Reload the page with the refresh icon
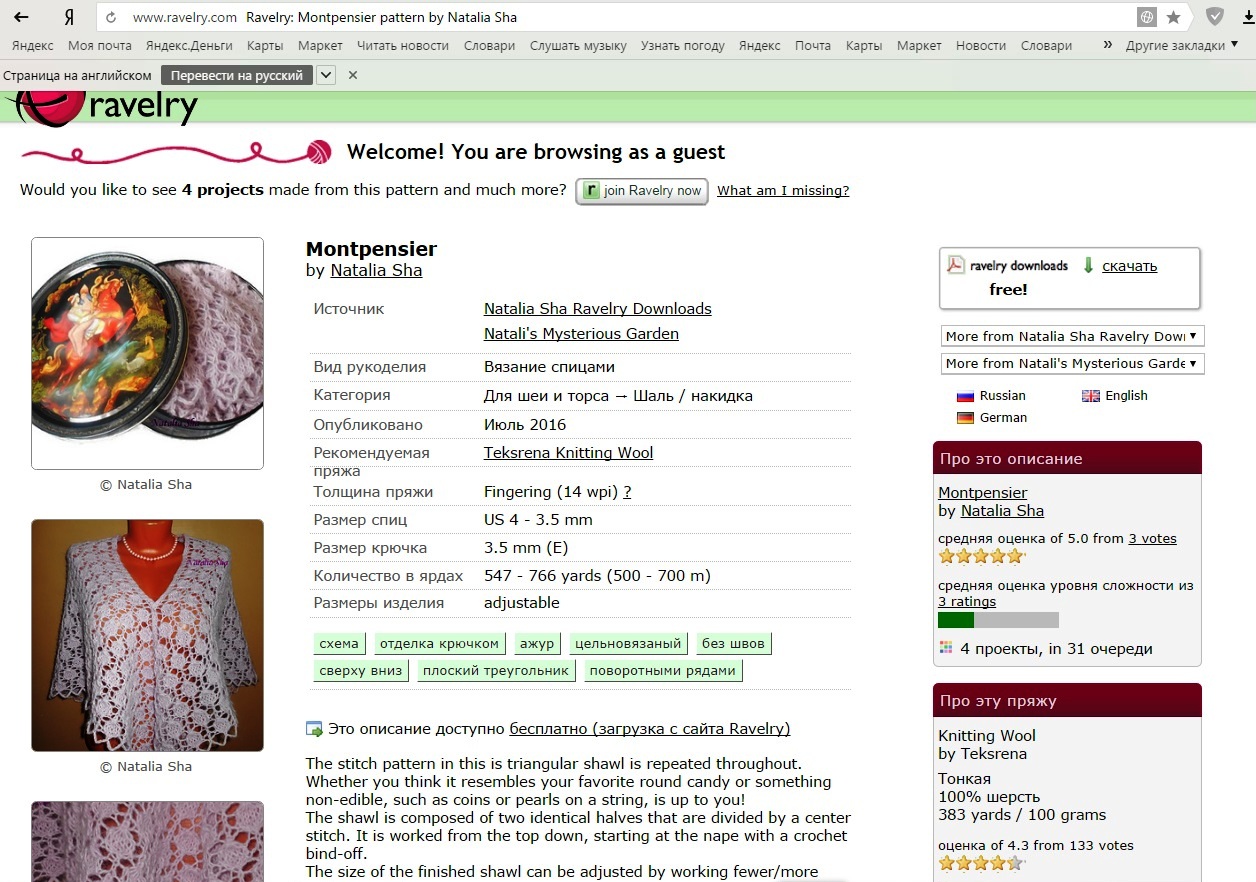Viewport: 1256px width, 882px height. point(111,17)
